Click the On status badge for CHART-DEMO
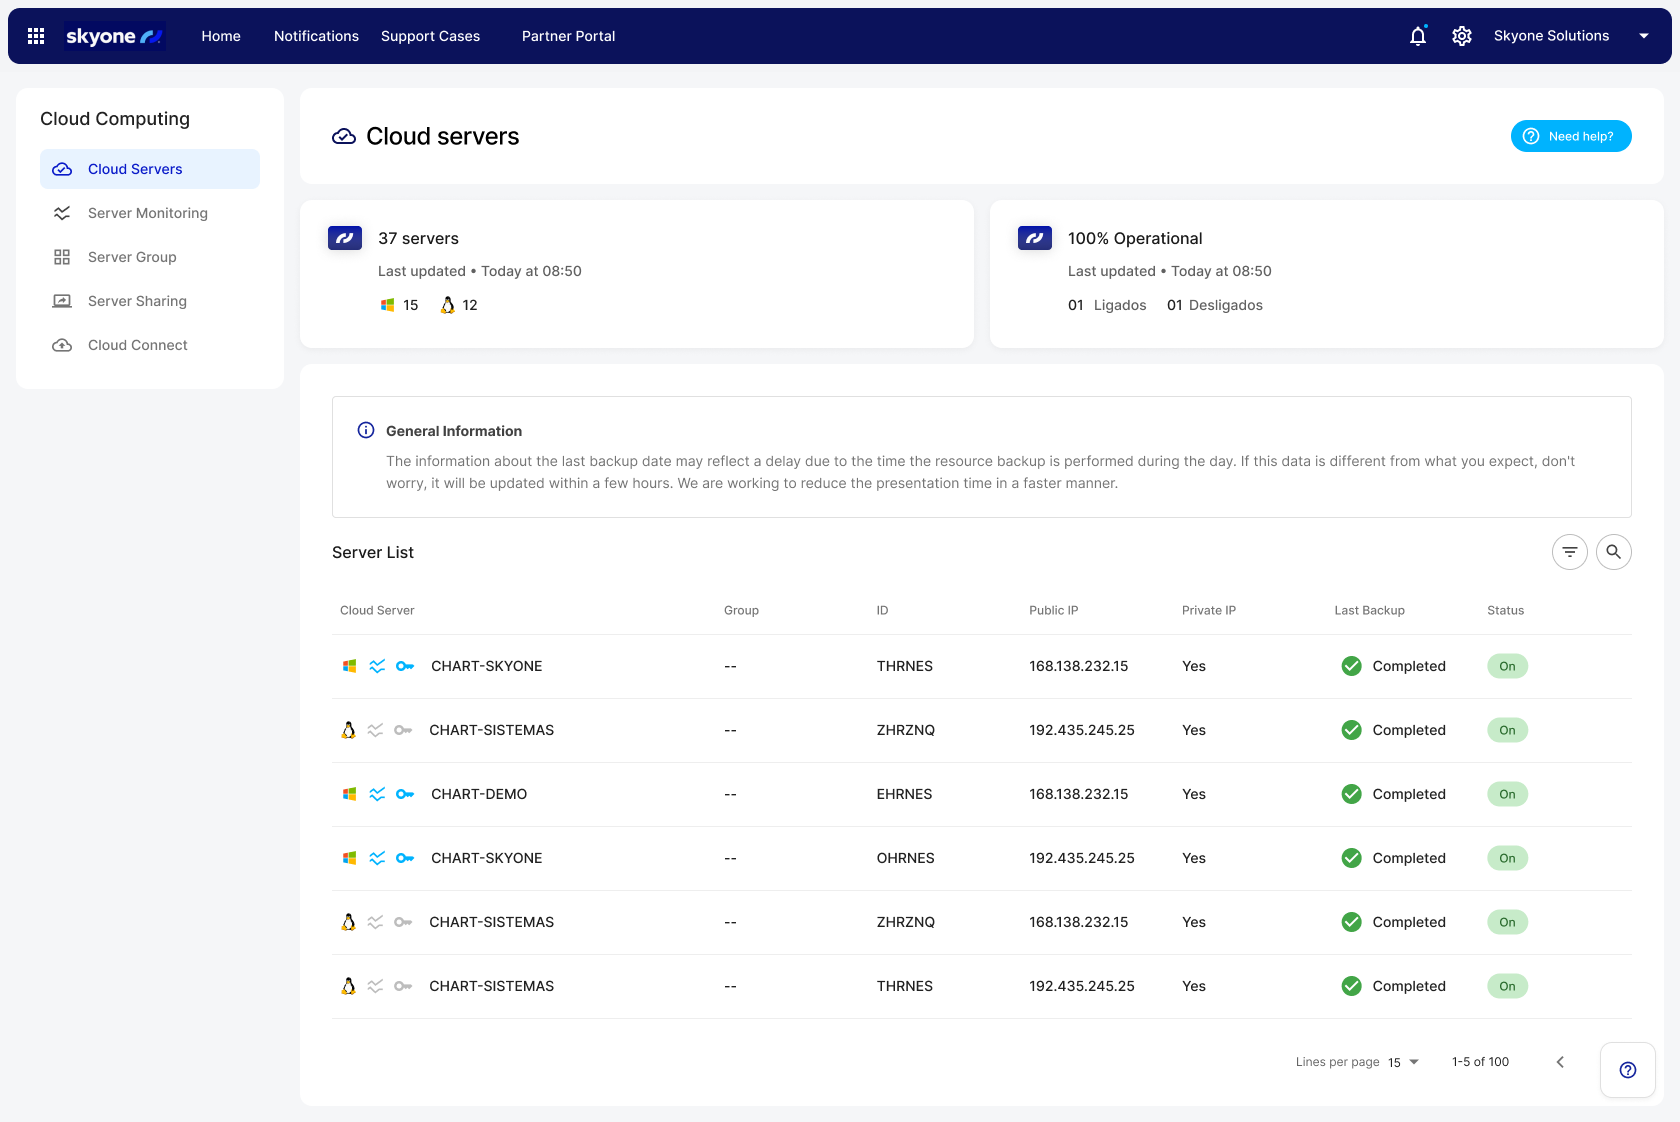 (x=1507, y=794)
